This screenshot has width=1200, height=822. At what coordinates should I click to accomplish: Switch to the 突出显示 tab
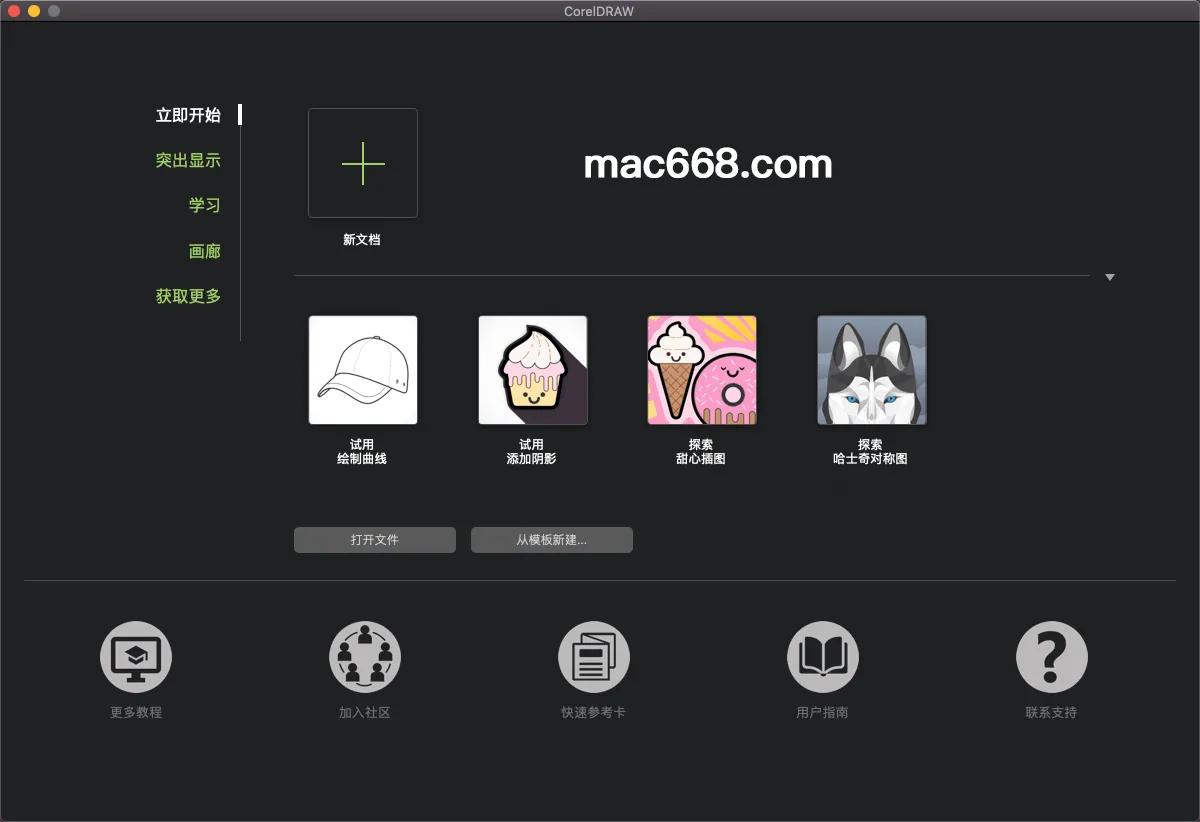click(x=189, y=159)
